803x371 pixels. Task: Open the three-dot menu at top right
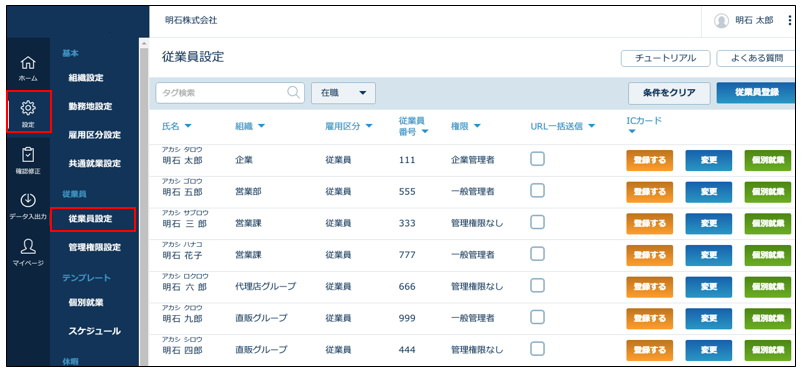point(790,20)
